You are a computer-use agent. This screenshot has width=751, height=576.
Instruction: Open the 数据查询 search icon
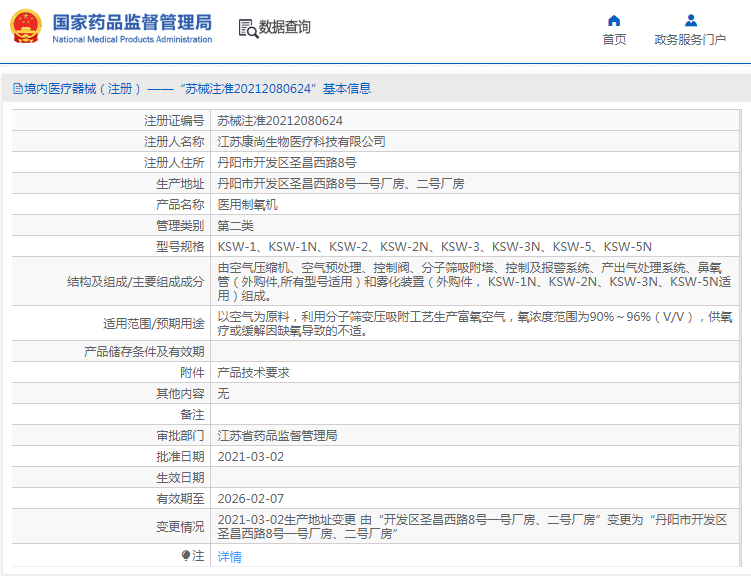point(248,29)
